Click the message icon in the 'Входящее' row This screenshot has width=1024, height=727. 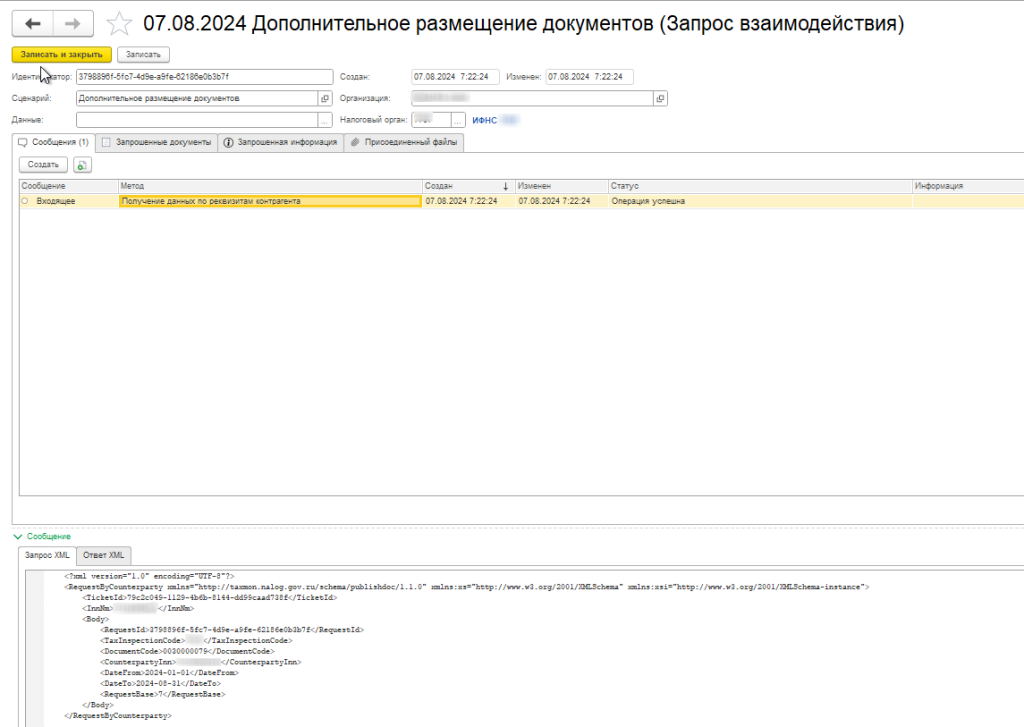pos(25,201)
